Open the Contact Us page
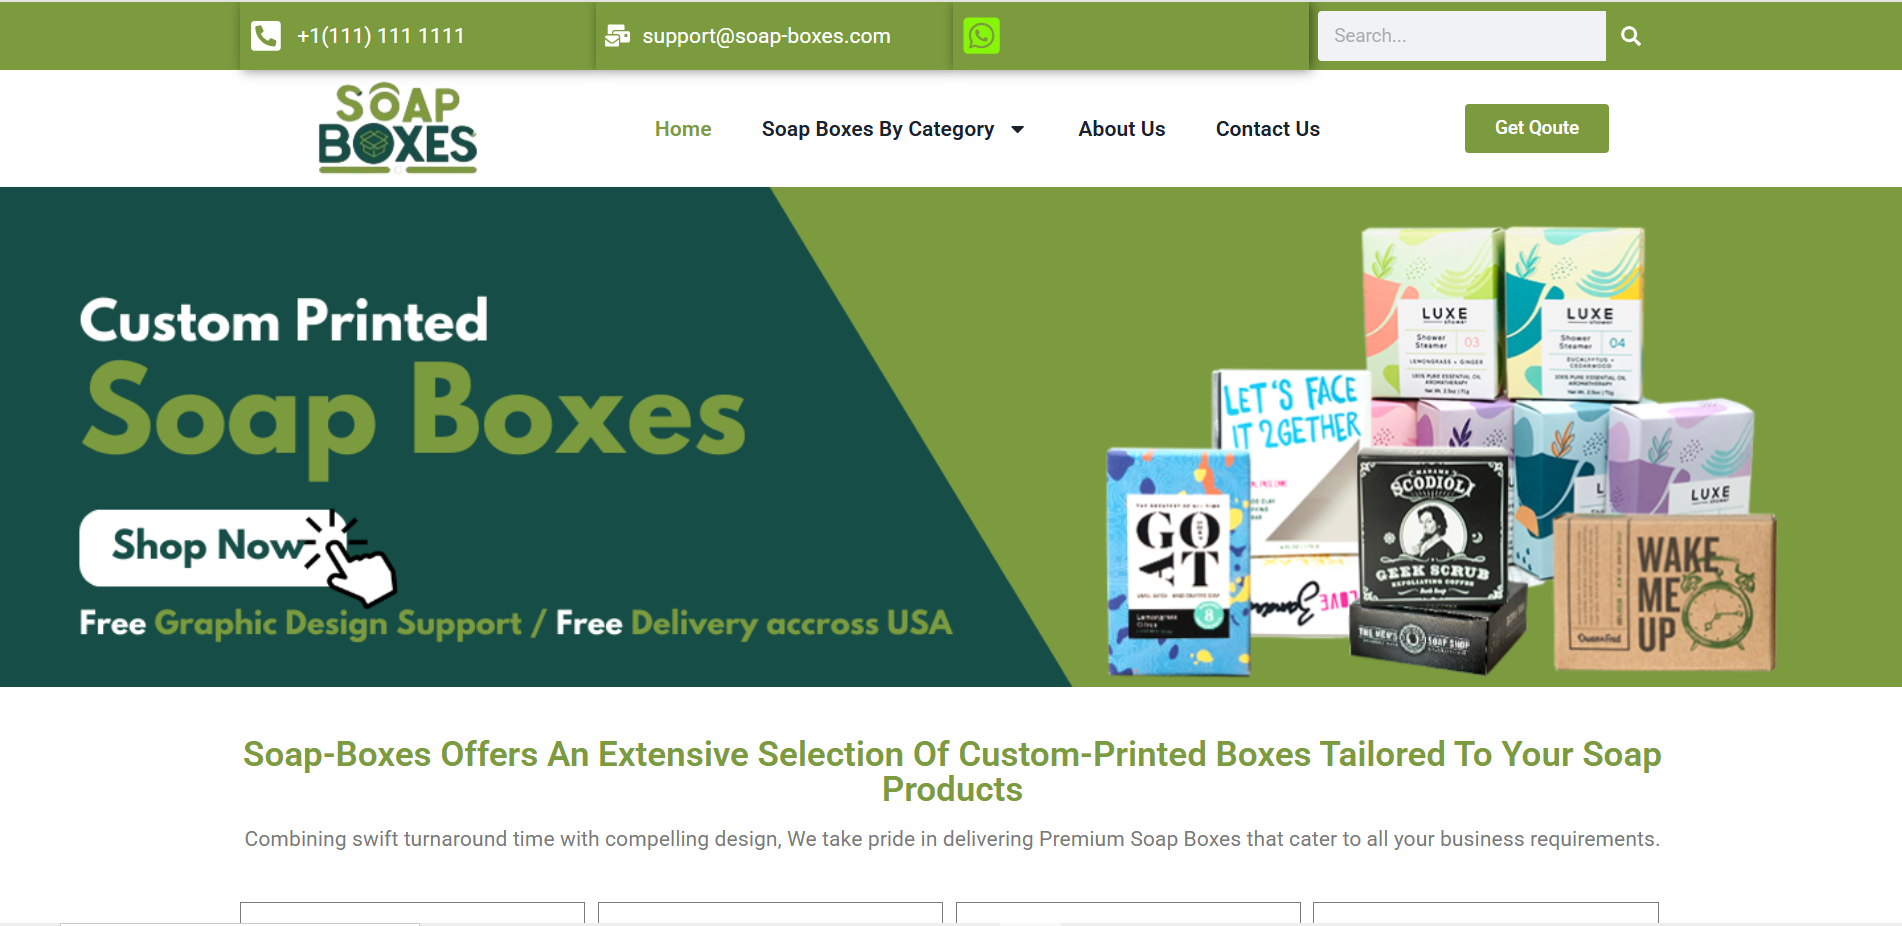Viewport: 1902px width, 926px height. (x=1267, y=129)
